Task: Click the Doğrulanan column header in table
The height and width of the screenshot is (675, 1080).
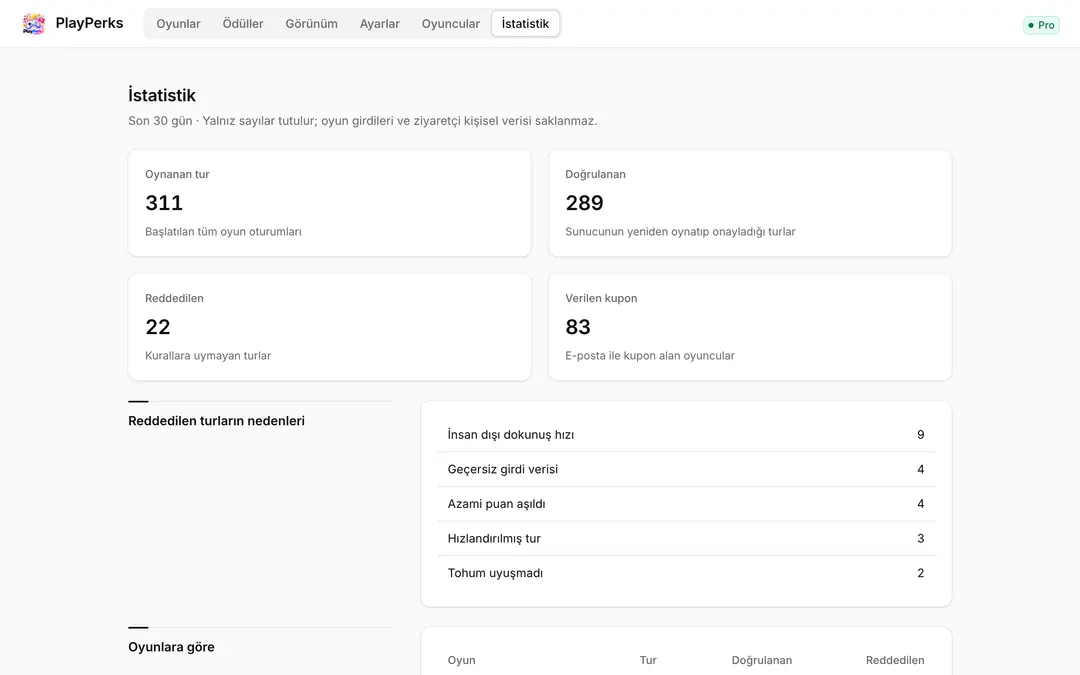Action: click(x=762, y=660)
